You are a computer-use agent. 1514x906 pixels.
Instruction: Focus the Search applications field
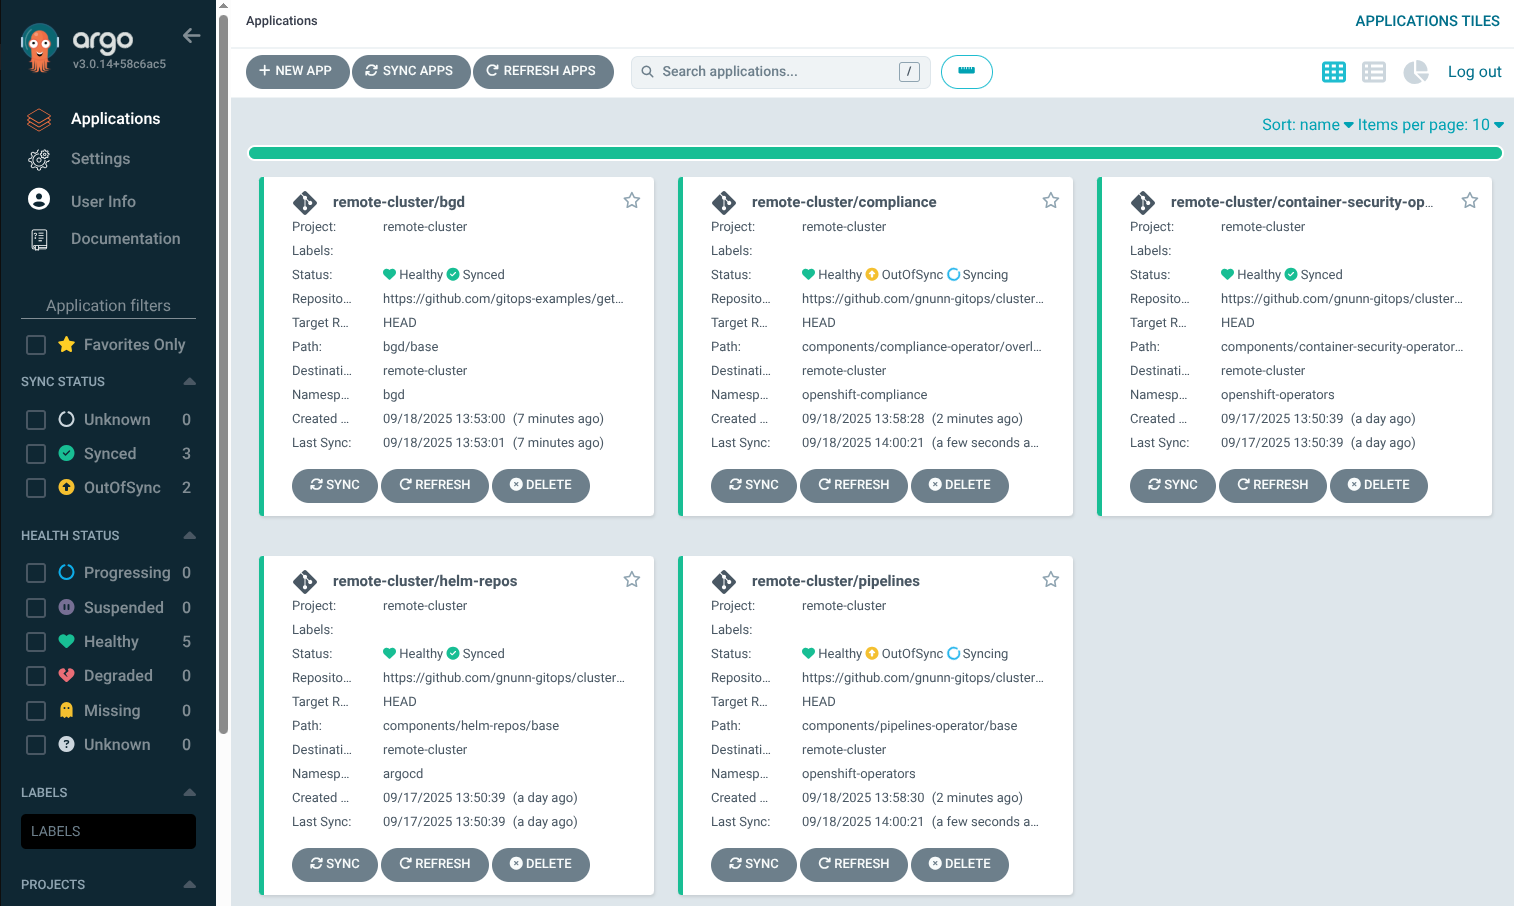(775, 72)
